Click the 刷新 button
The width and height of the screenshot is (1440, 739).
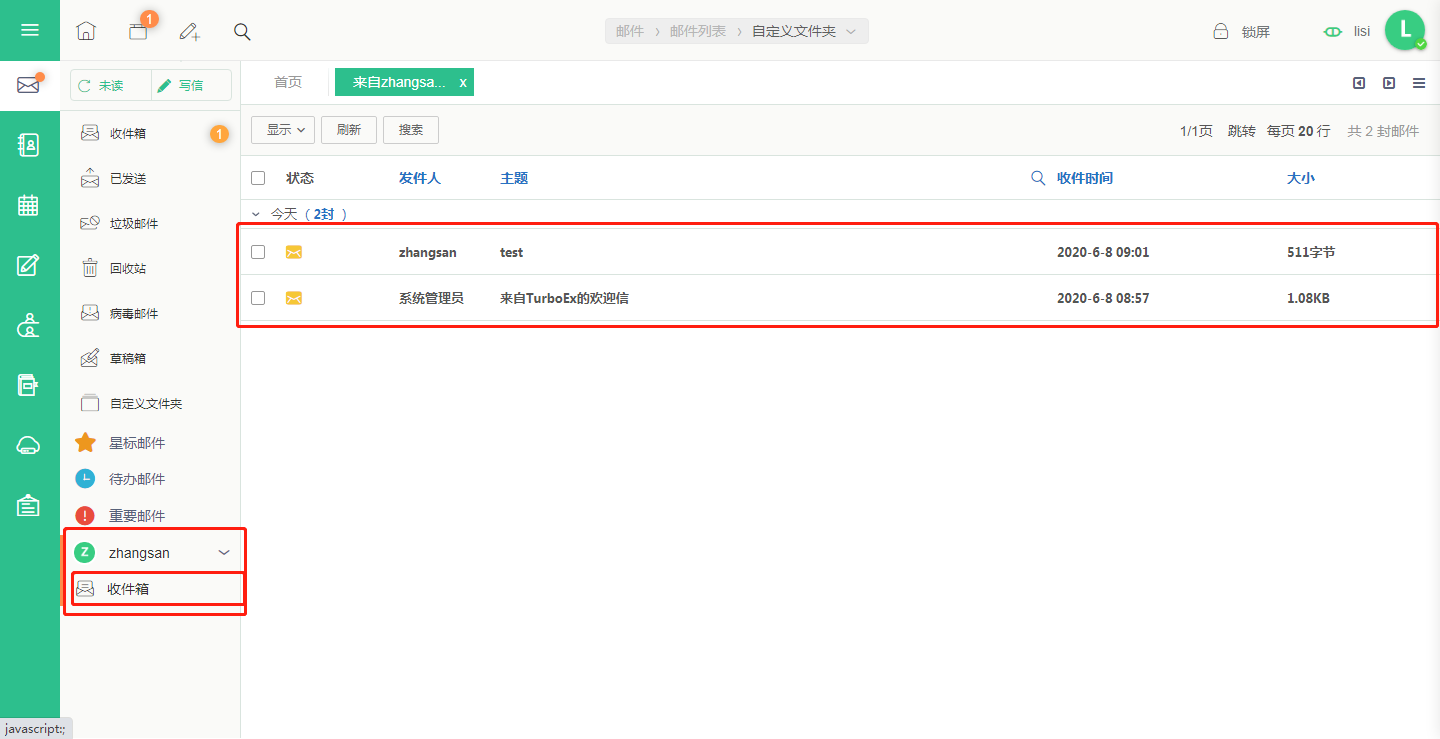point(348,130)
